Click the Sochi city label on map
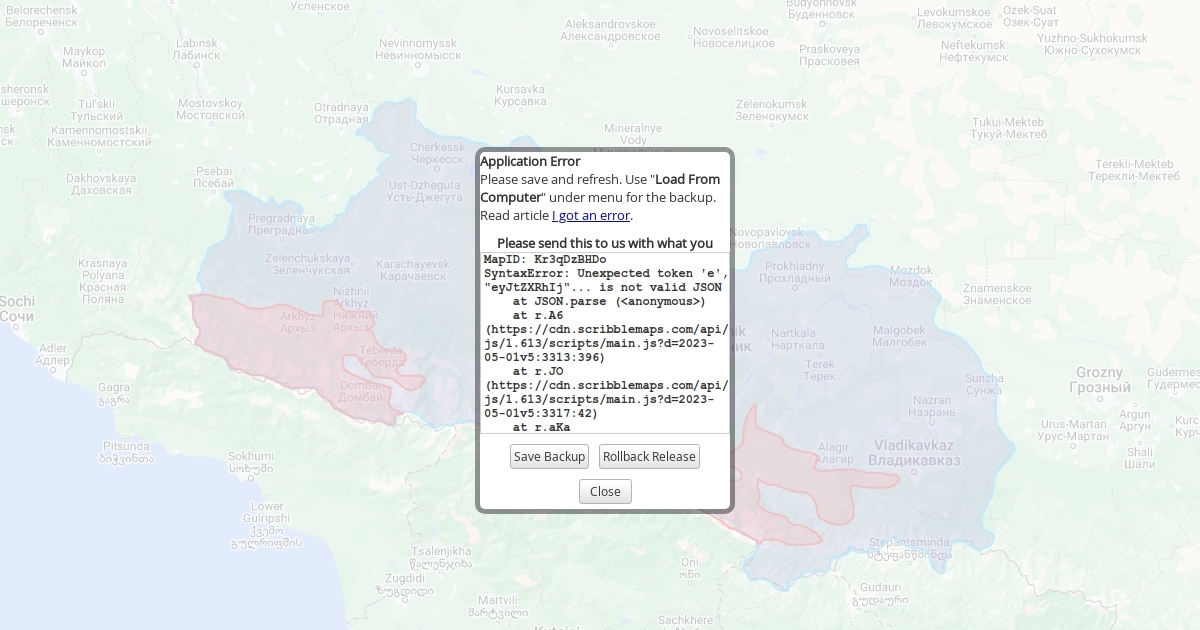 coord(17,308)
